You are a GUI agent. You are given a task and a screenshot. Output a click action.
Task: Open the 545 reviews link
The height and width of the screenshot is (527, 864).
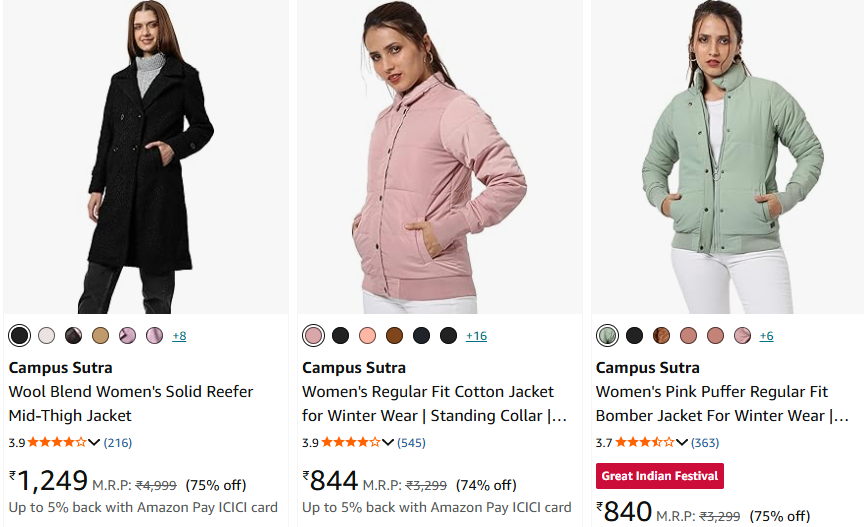coord(411,442)
